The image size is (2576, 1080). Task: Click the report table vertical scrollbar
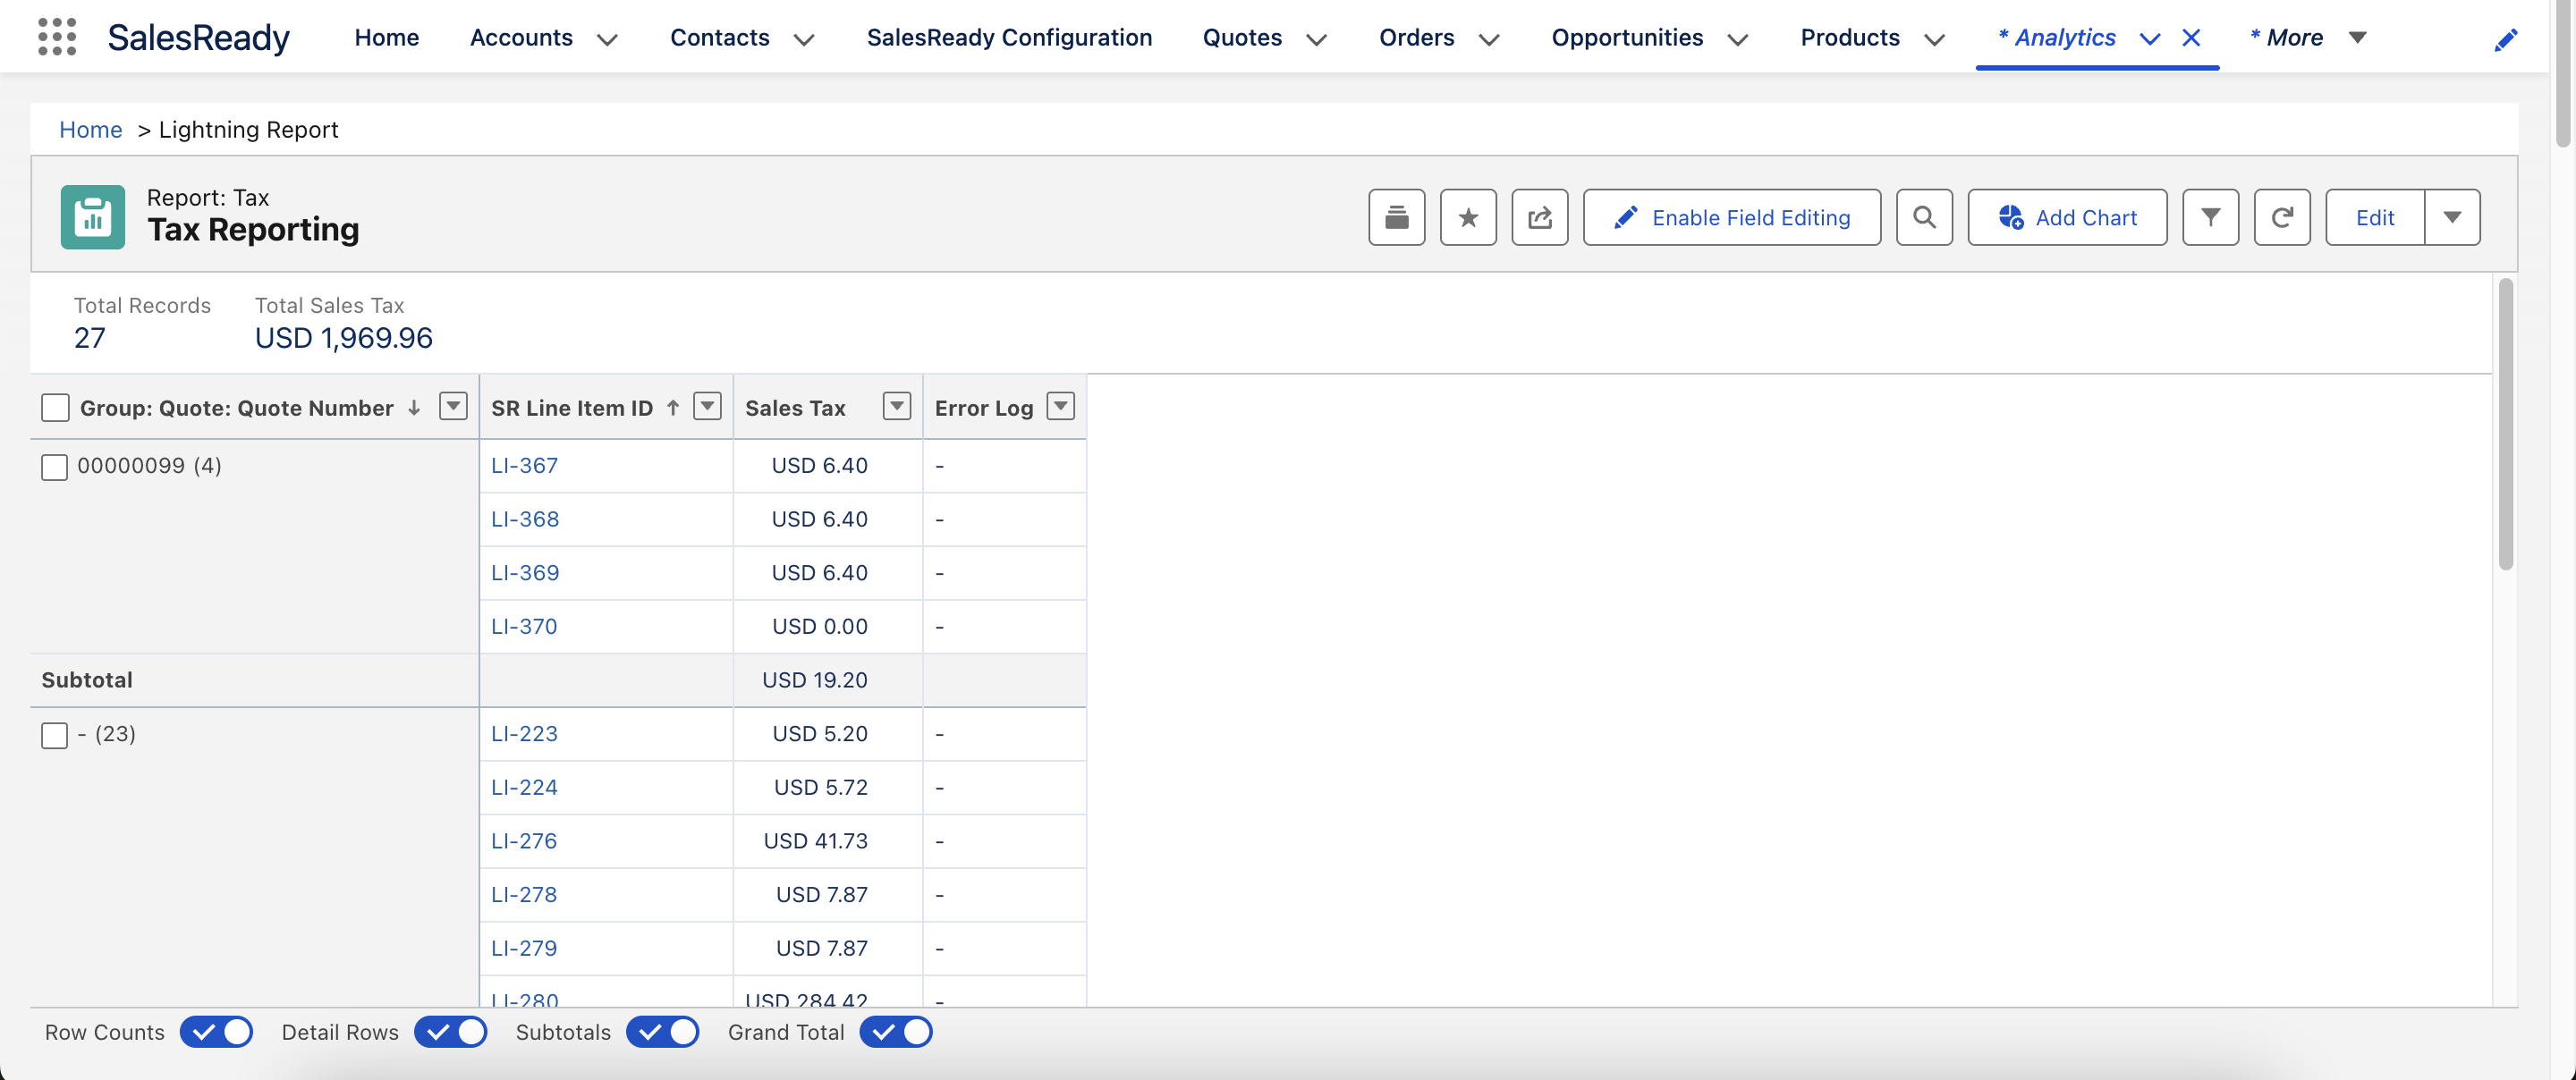point(2504,425)
